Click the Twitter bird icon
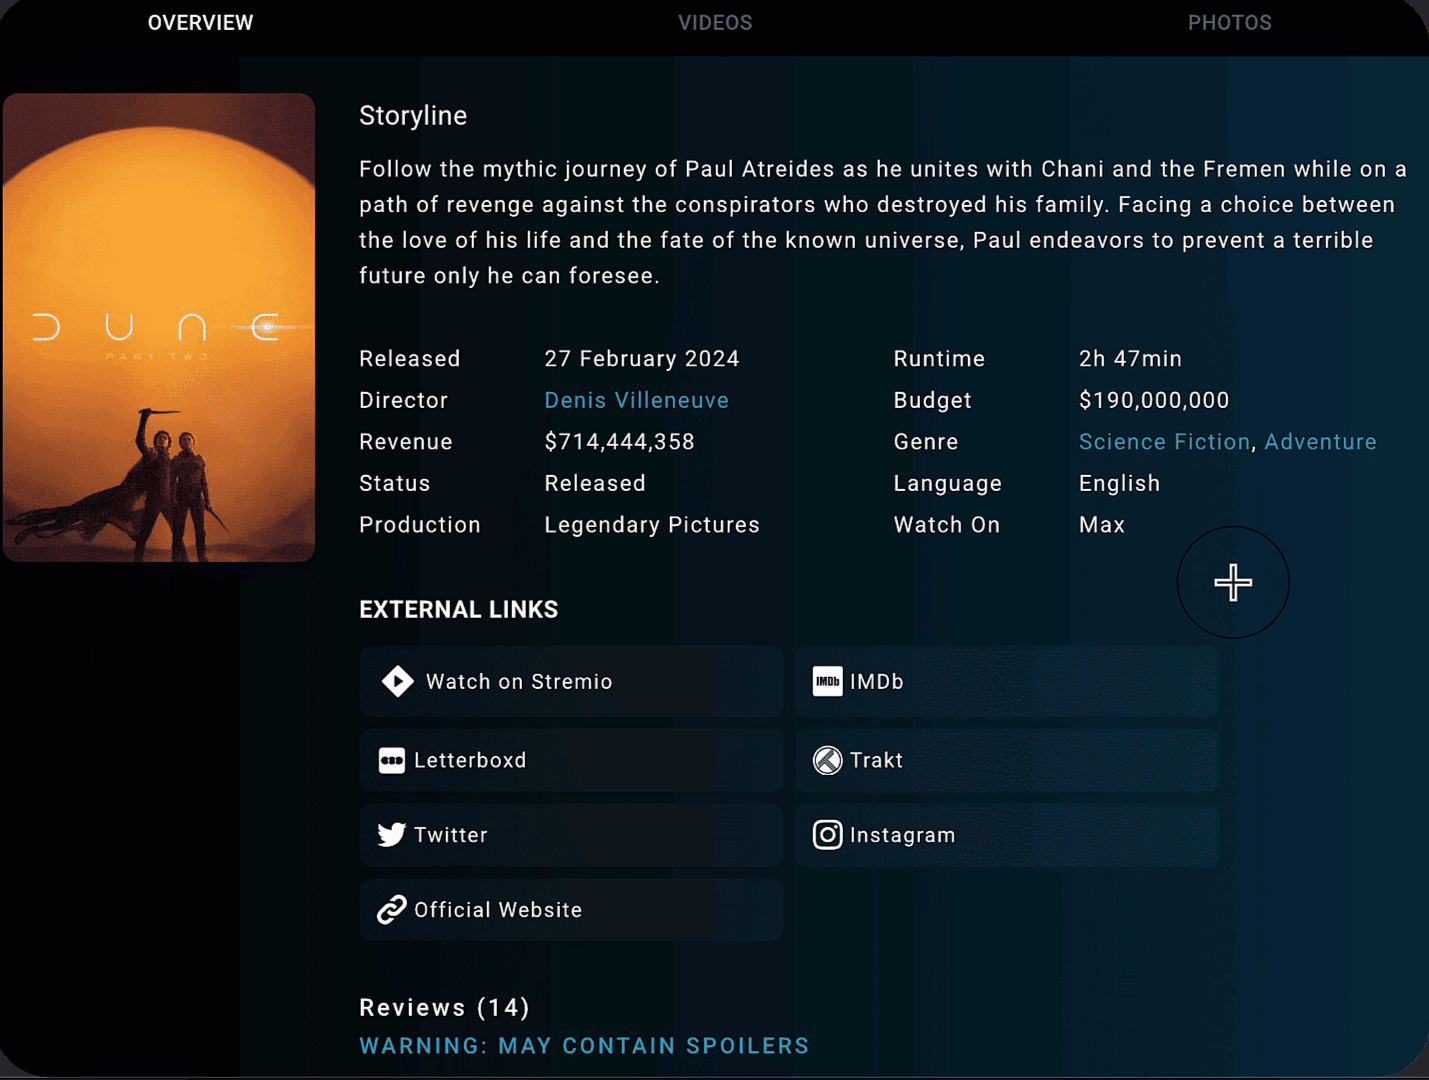This screenshot has height=1080, width=1429. point(391,835)
